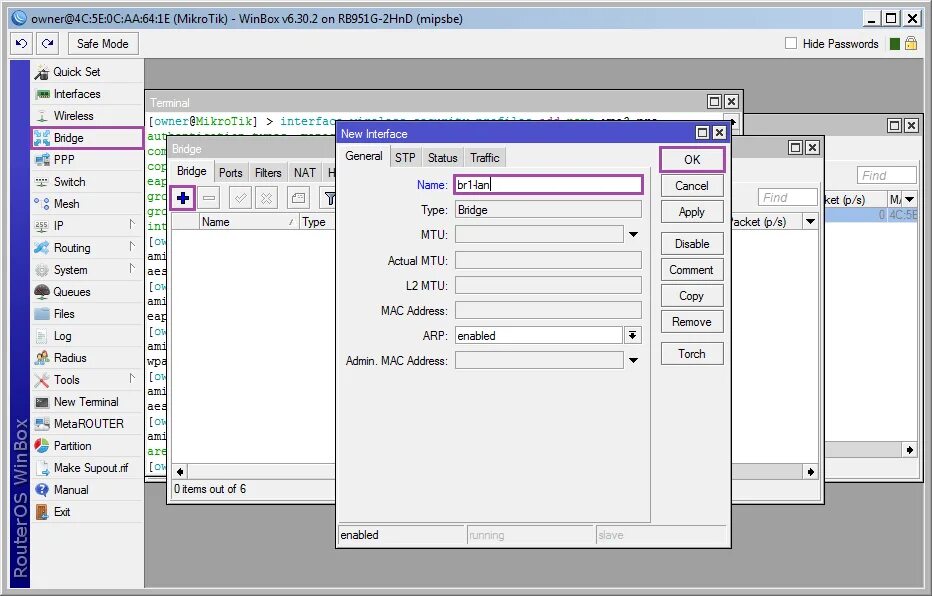932x596 pixels.
Task: Expand the MTU field arrow
Action: pos(634,234)
